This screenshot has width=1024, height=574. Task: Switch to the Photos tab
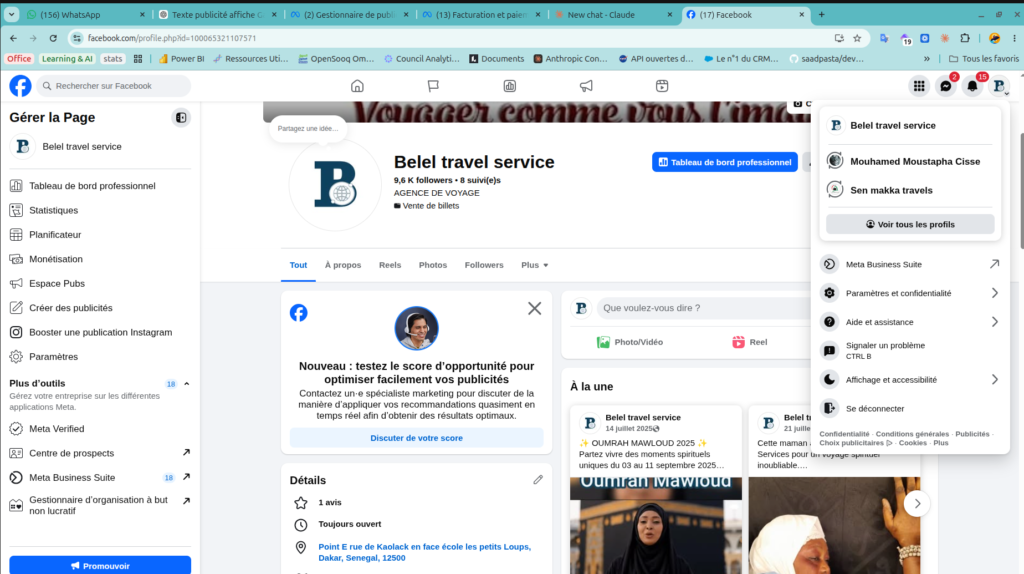pos(432,265)
